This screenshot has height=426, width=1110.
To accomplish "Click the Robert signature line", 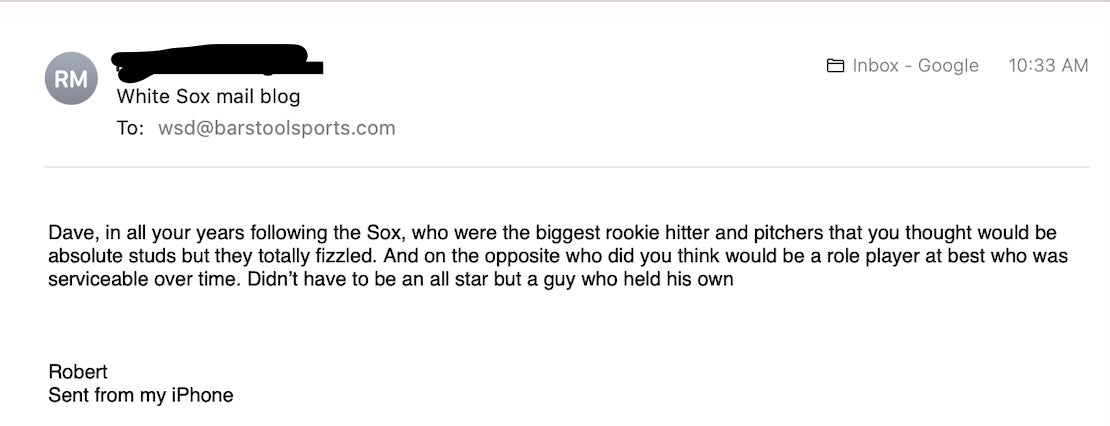I will click(78, 372).
